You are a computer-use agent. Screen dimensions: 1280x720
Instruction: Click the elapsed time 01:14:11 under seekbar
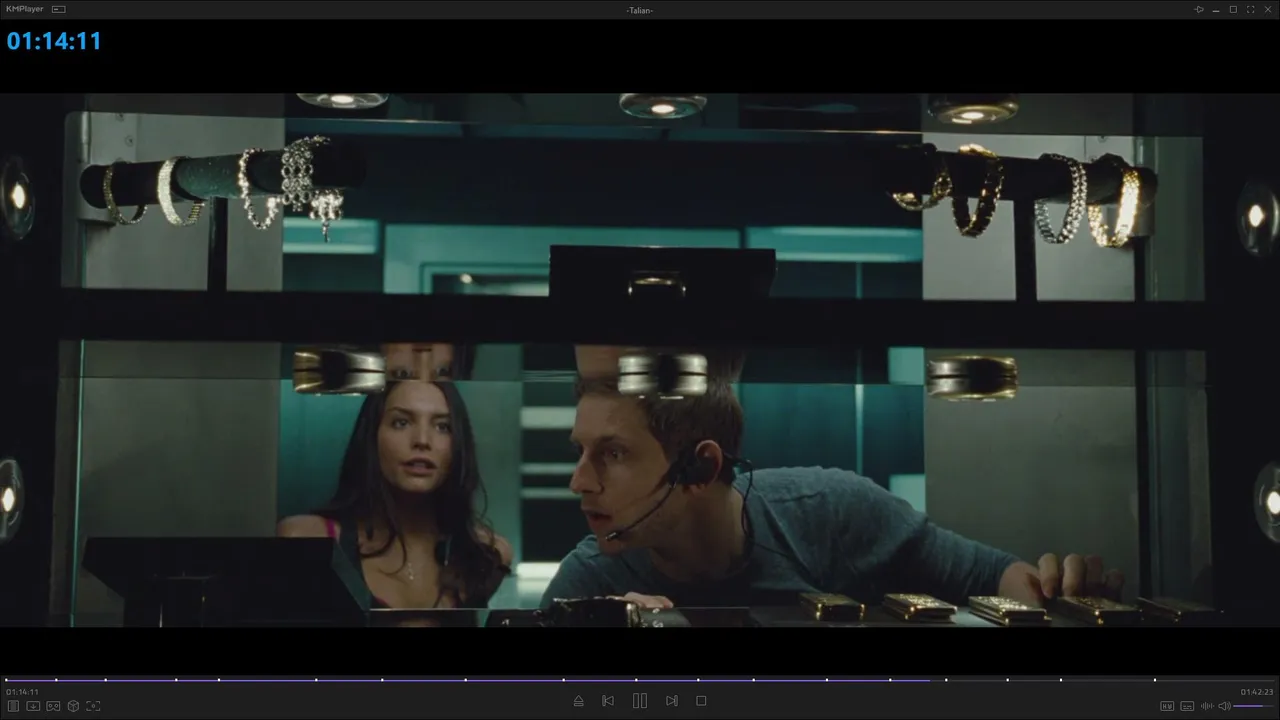pos(22,692)
